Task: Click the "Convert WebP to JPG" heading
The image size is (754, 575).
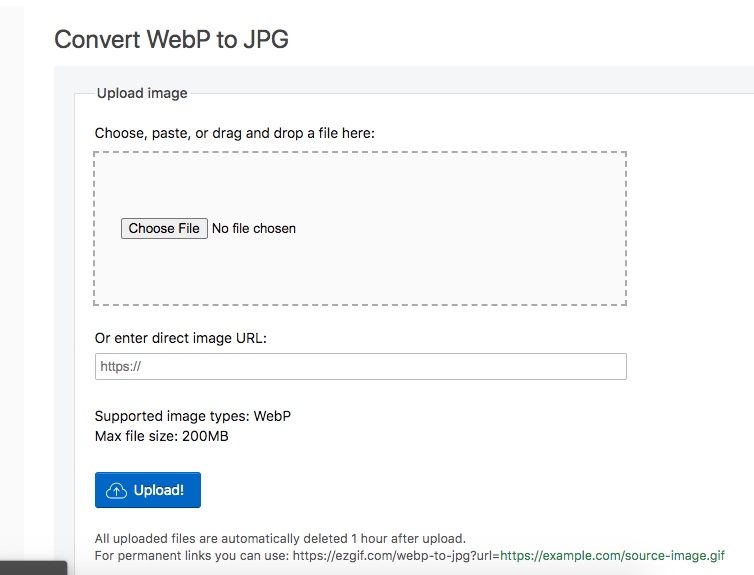Action: pos(171,39)
